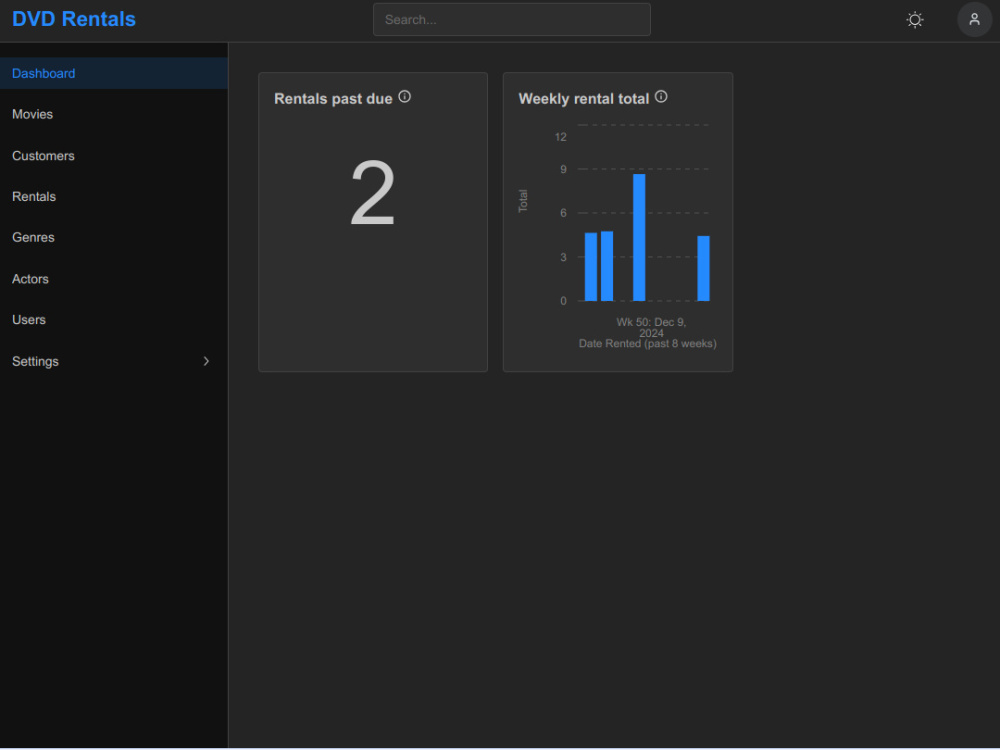Go to the Users page
The image size is (1000, 750).
click(x=114, y=320)
